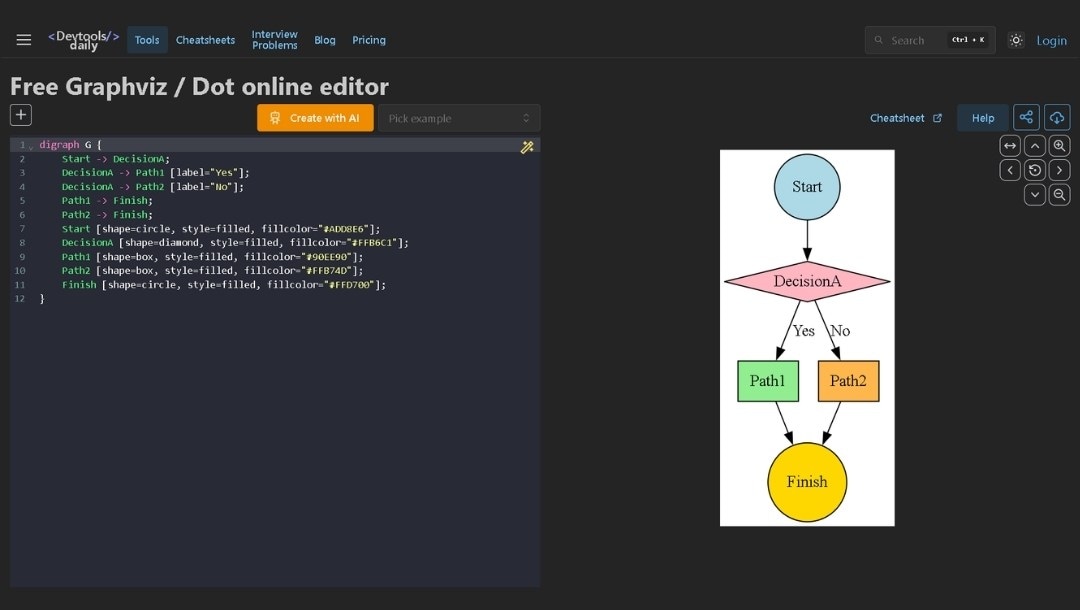Click the Login link

(x=1052, y=41)
